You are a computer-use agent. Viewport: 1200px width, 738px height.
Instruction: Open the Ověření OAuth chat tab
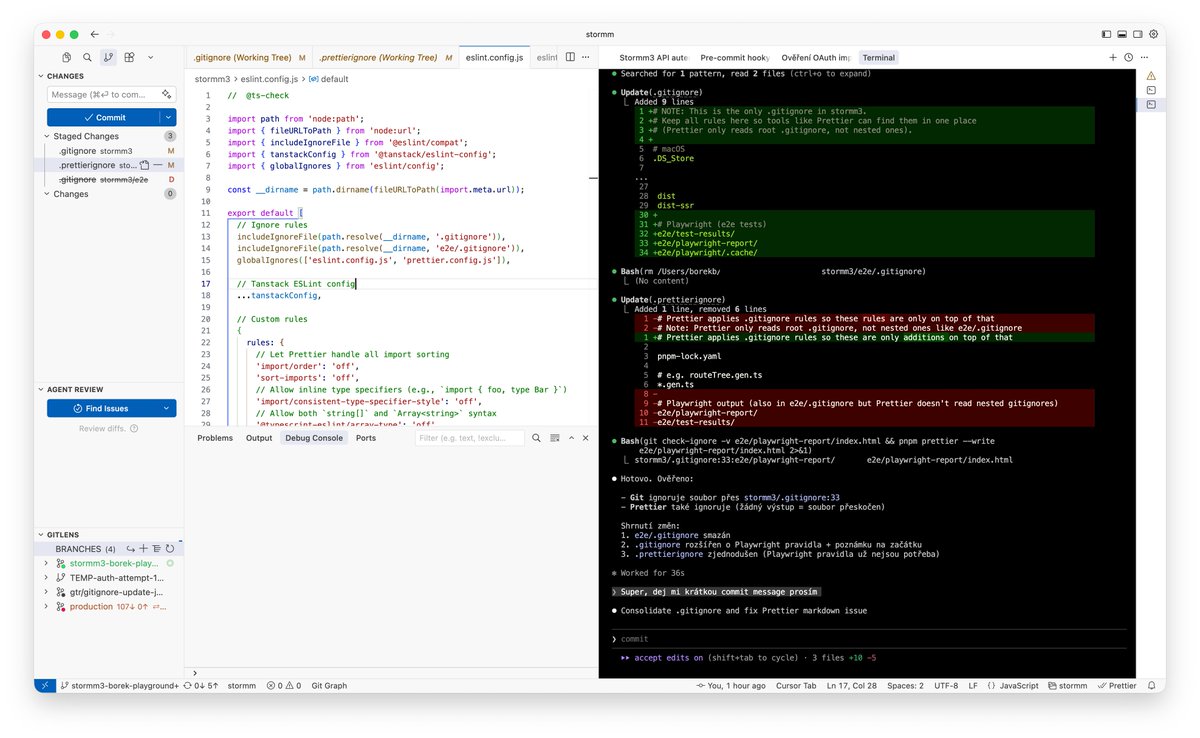pos(816,58)
